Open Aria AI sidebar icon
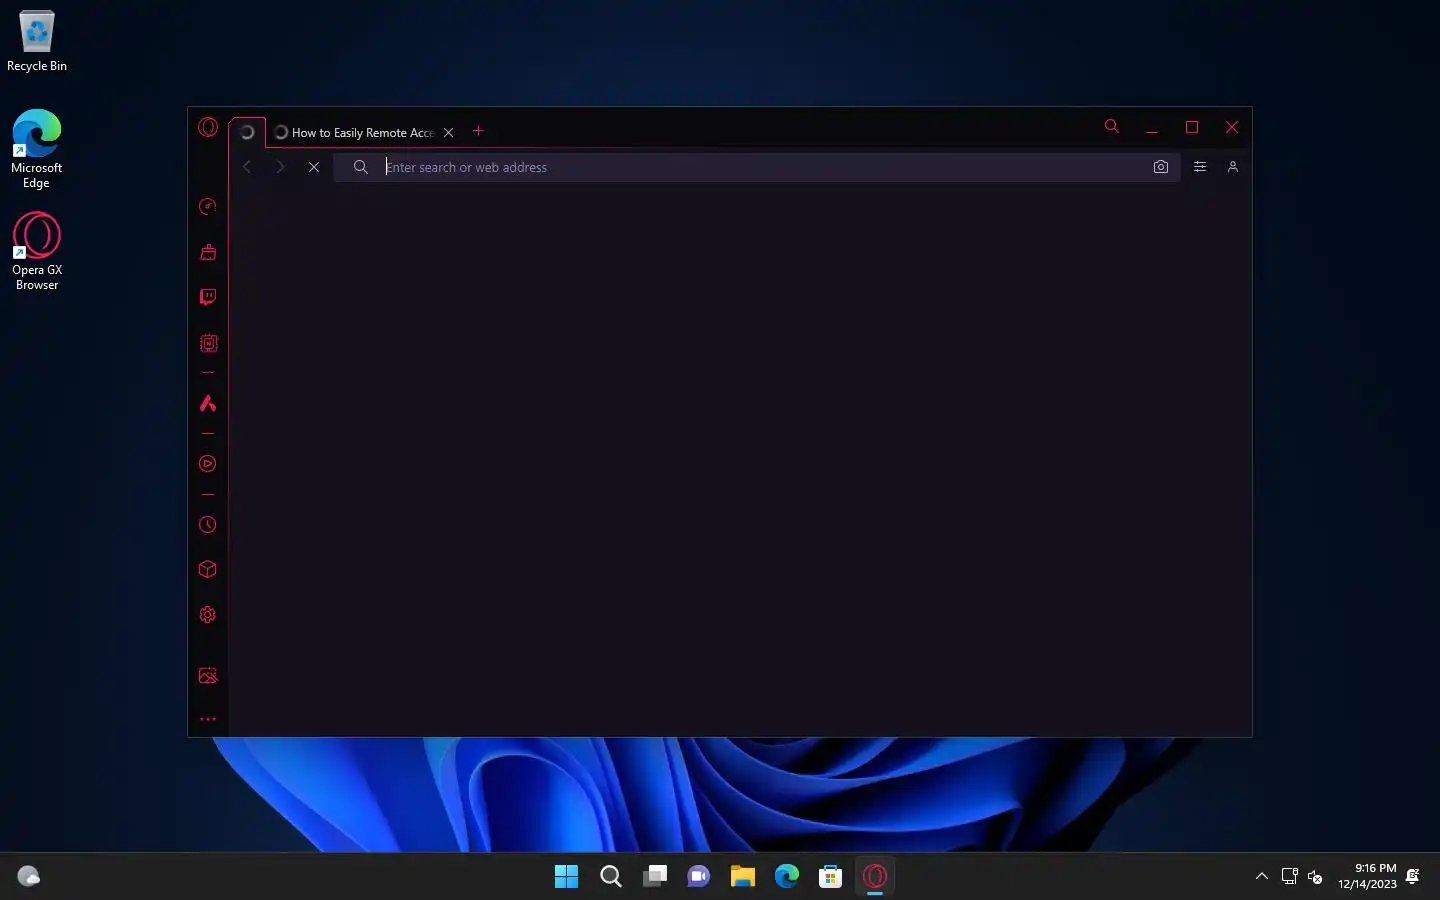The width and height of the screenshot is (1440, 900). tap(208, 403)
